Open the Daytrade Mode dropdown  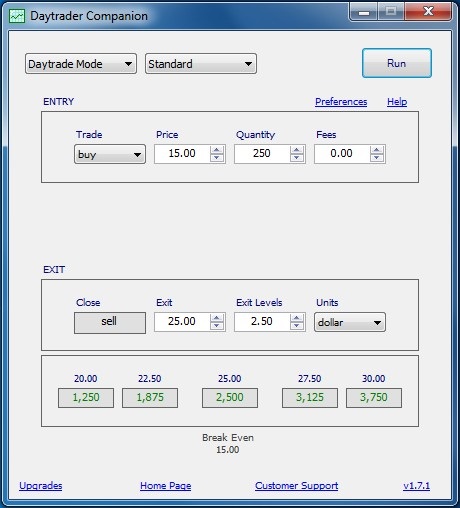[x=81, y=64]
